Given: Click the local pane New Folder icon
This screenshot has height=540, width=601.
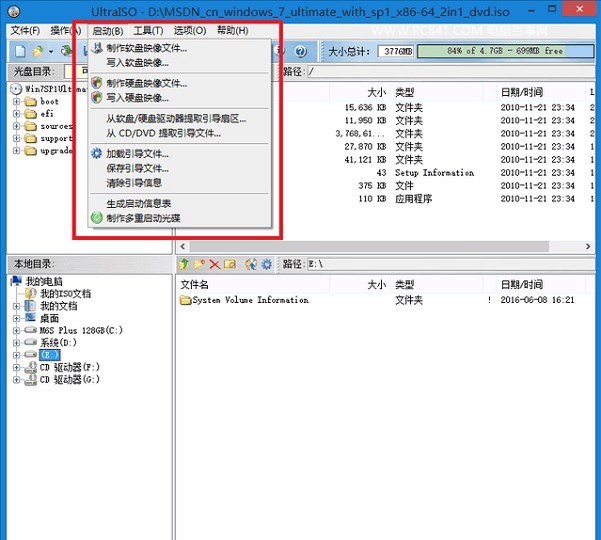Looking at the screenshot, I should coord(199,264).
